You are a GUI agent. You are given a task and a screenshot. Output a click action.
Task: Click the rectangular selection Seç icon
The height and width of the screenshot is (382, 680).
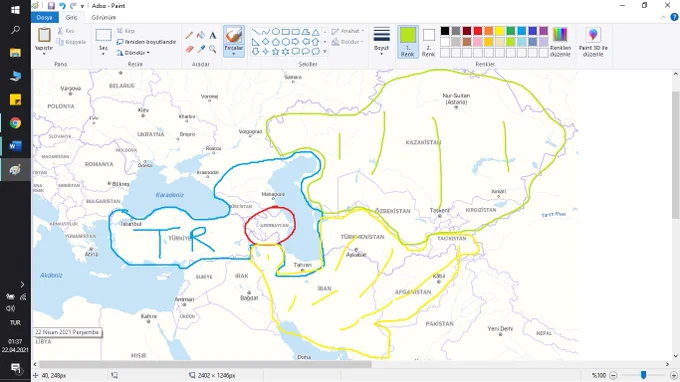click(x=103, y=35)
